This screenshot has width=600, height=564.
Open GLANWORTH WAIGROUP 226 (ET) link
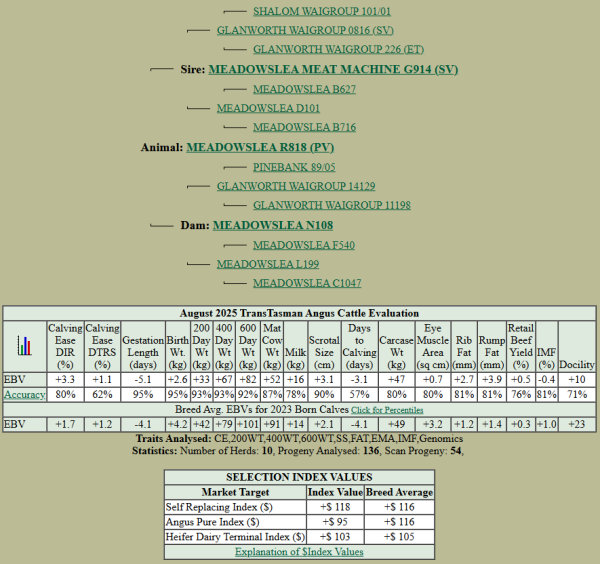(338, 49)
